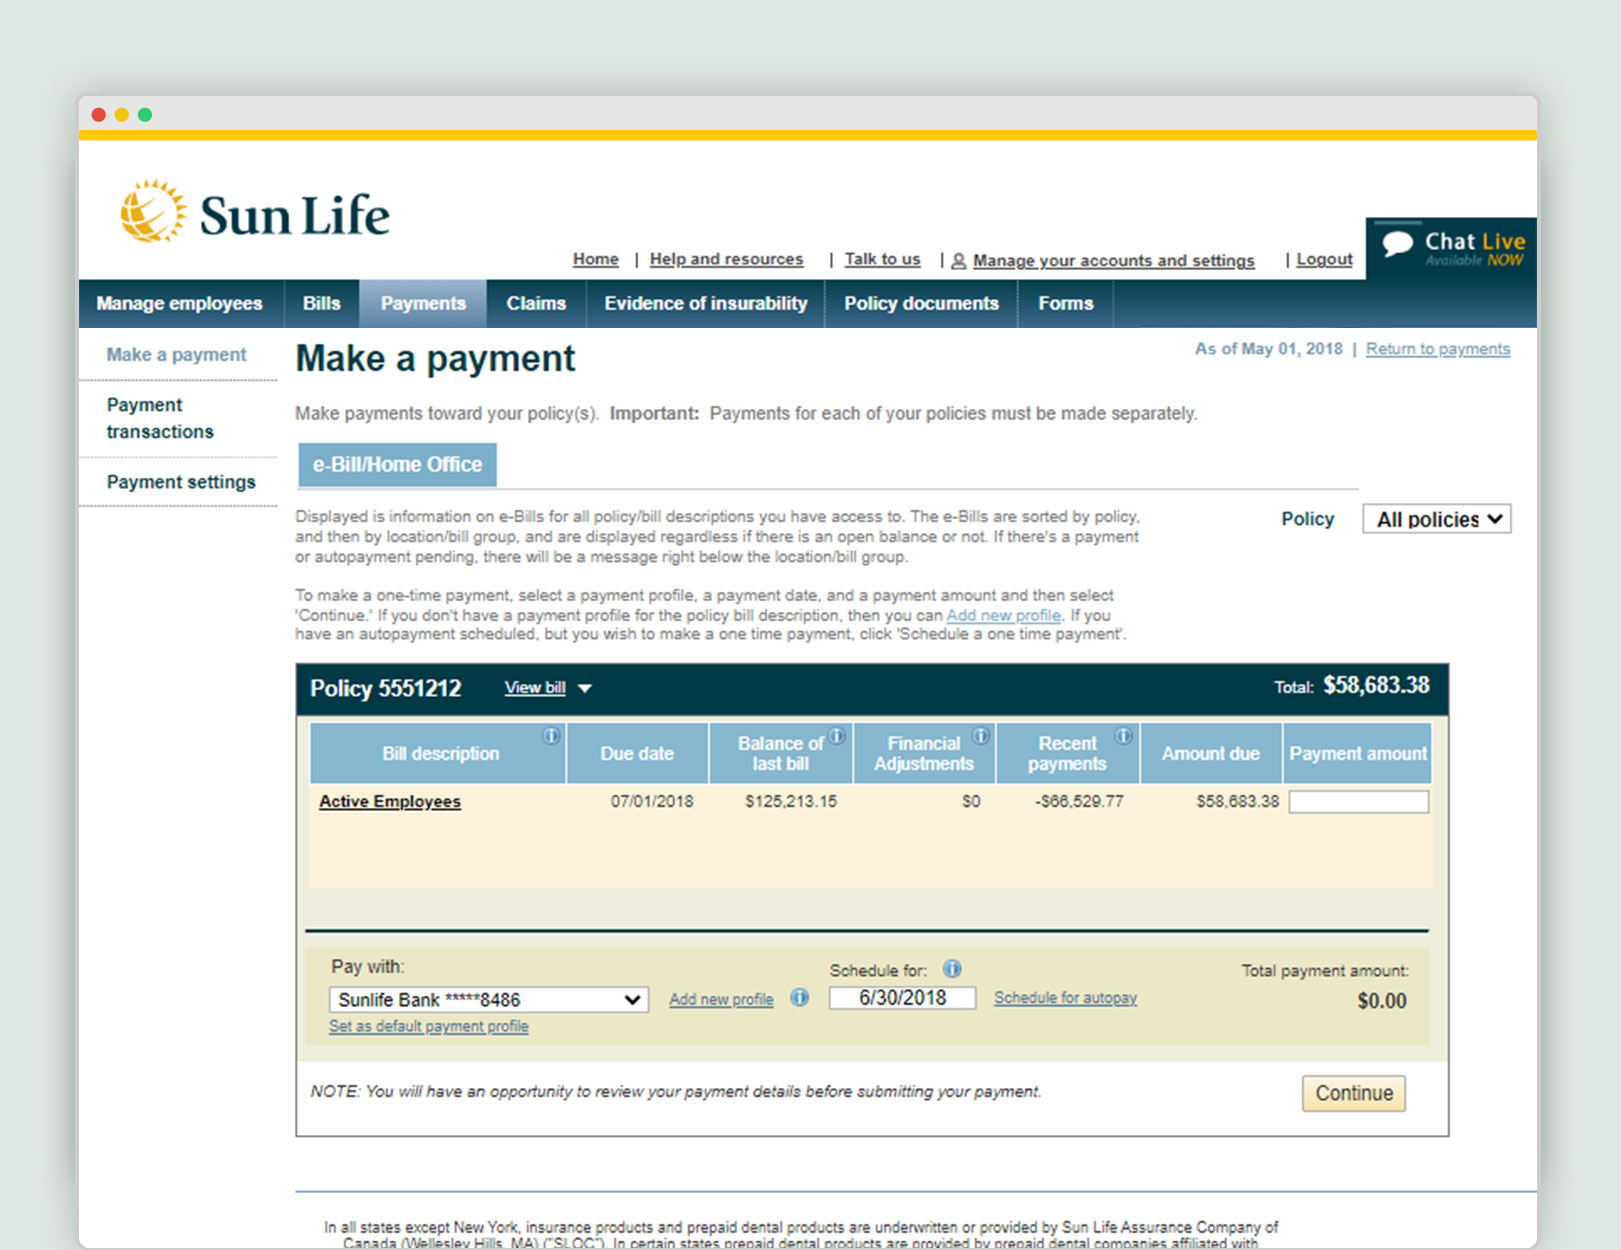1621x1250 pixels.
Task: Click the Schedule for date field
Action: [x=902, y=998]
